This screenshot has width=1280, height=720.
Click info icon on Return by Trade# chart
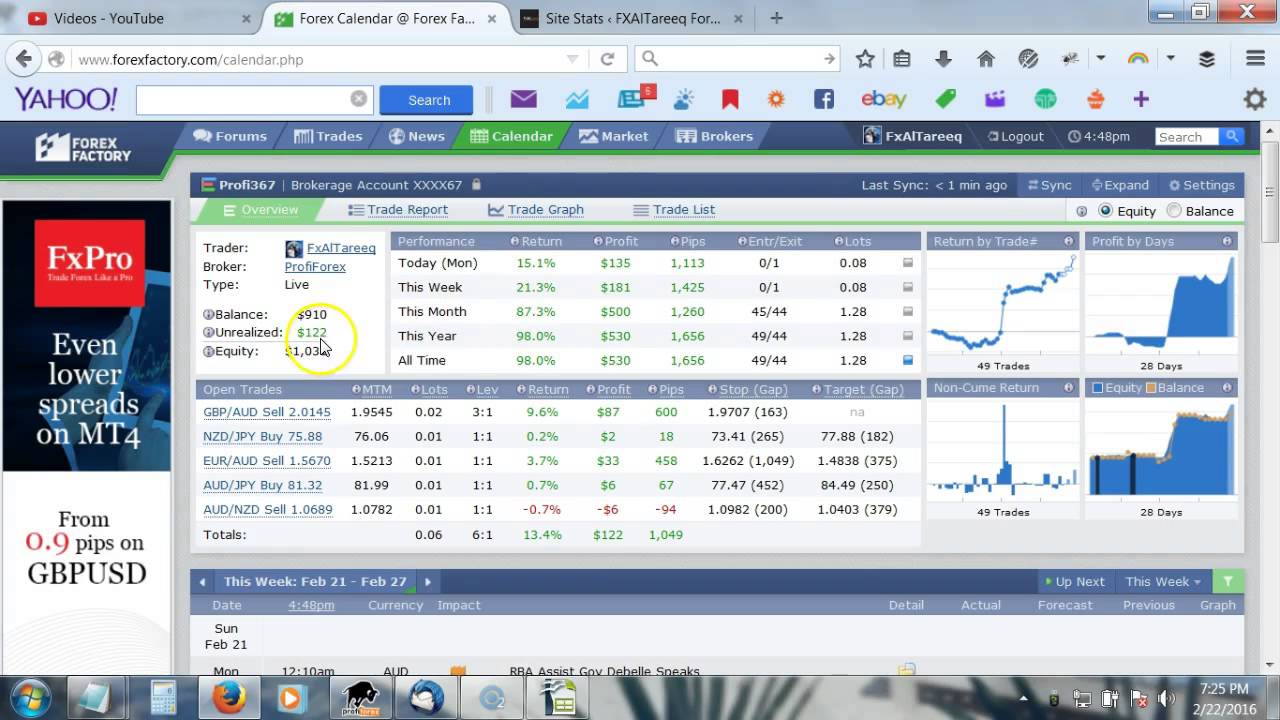click(1068, 241)
